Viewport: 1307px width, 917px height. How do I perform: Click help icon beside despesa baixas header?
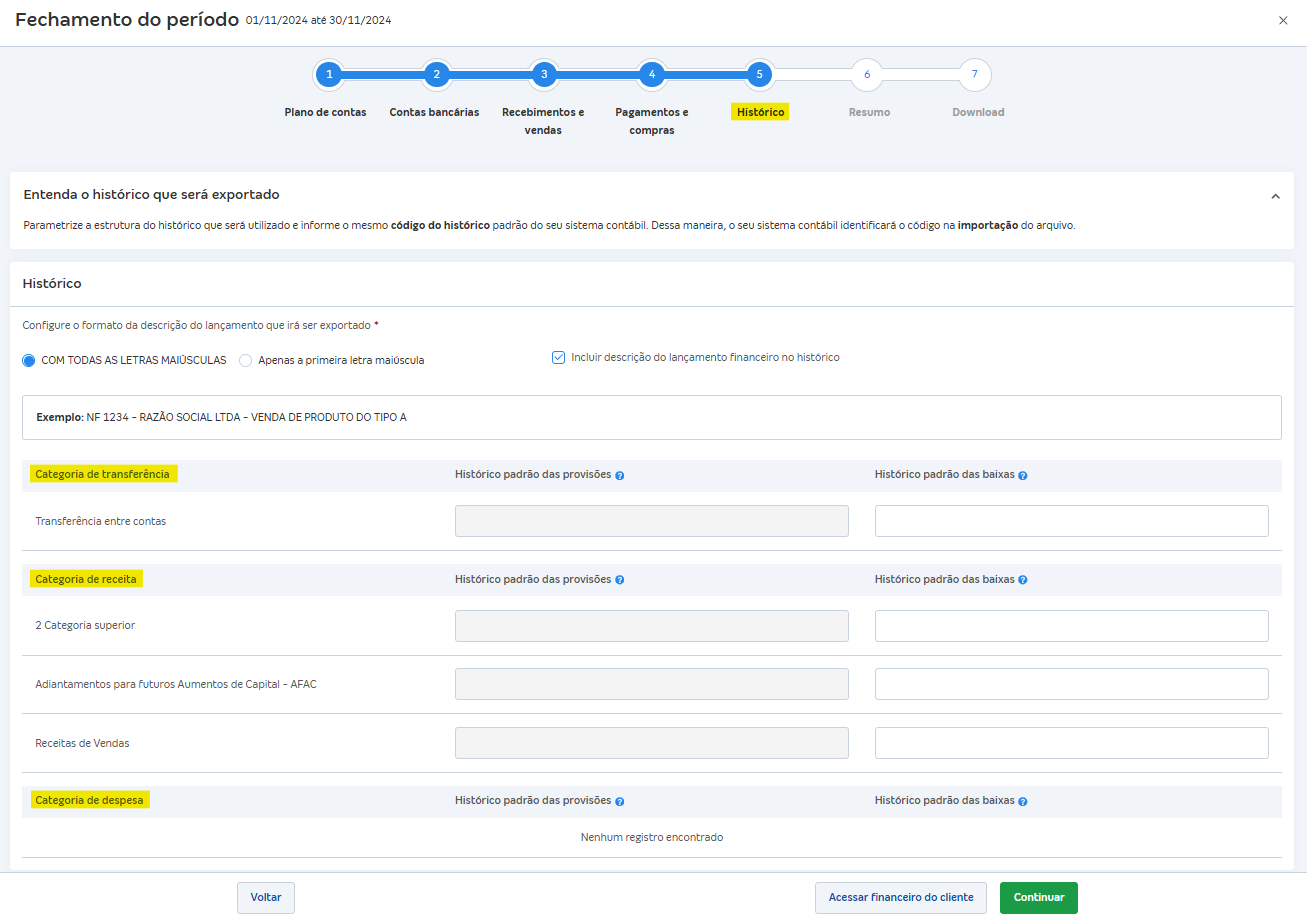[x=1023, y=801]
